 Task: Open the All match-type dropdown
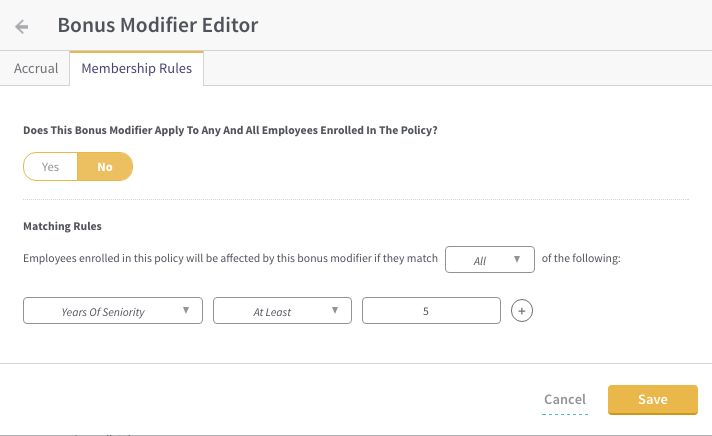coord(490,259)
